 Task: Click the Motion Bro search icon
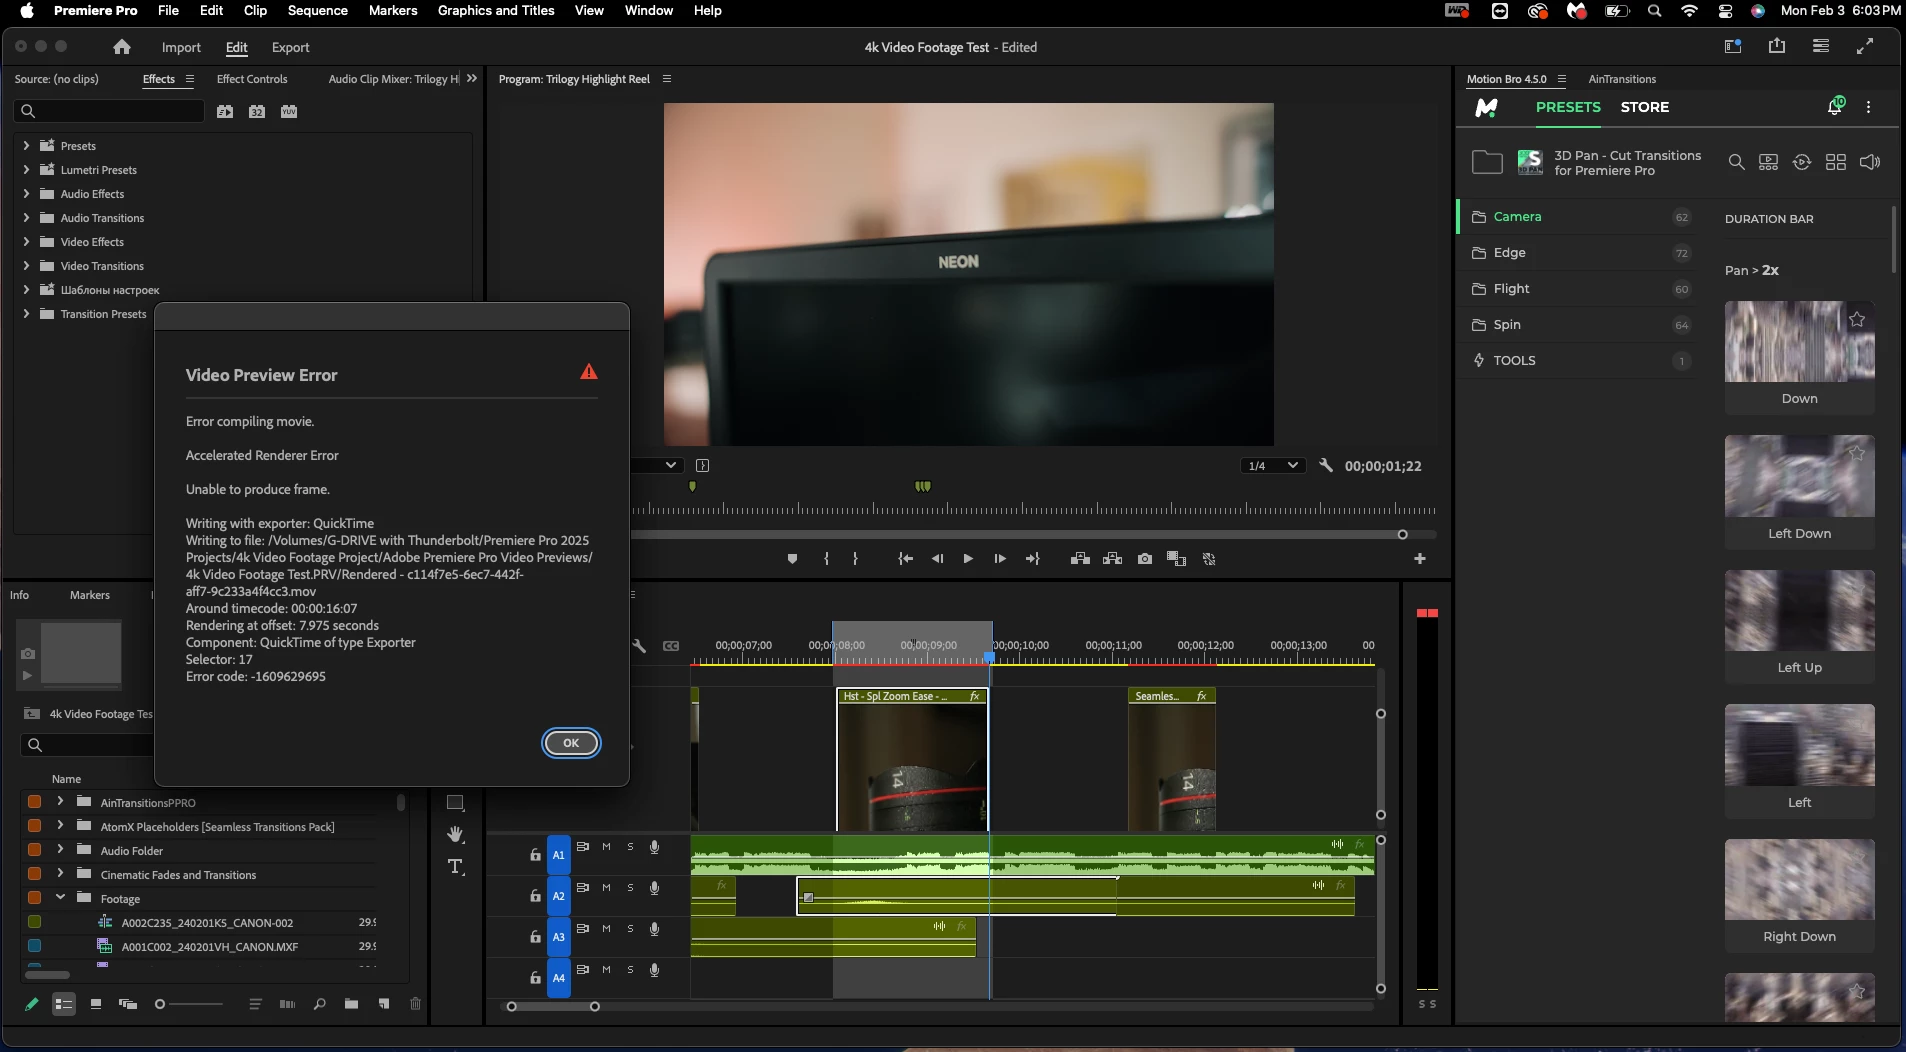click(1737, 162)
